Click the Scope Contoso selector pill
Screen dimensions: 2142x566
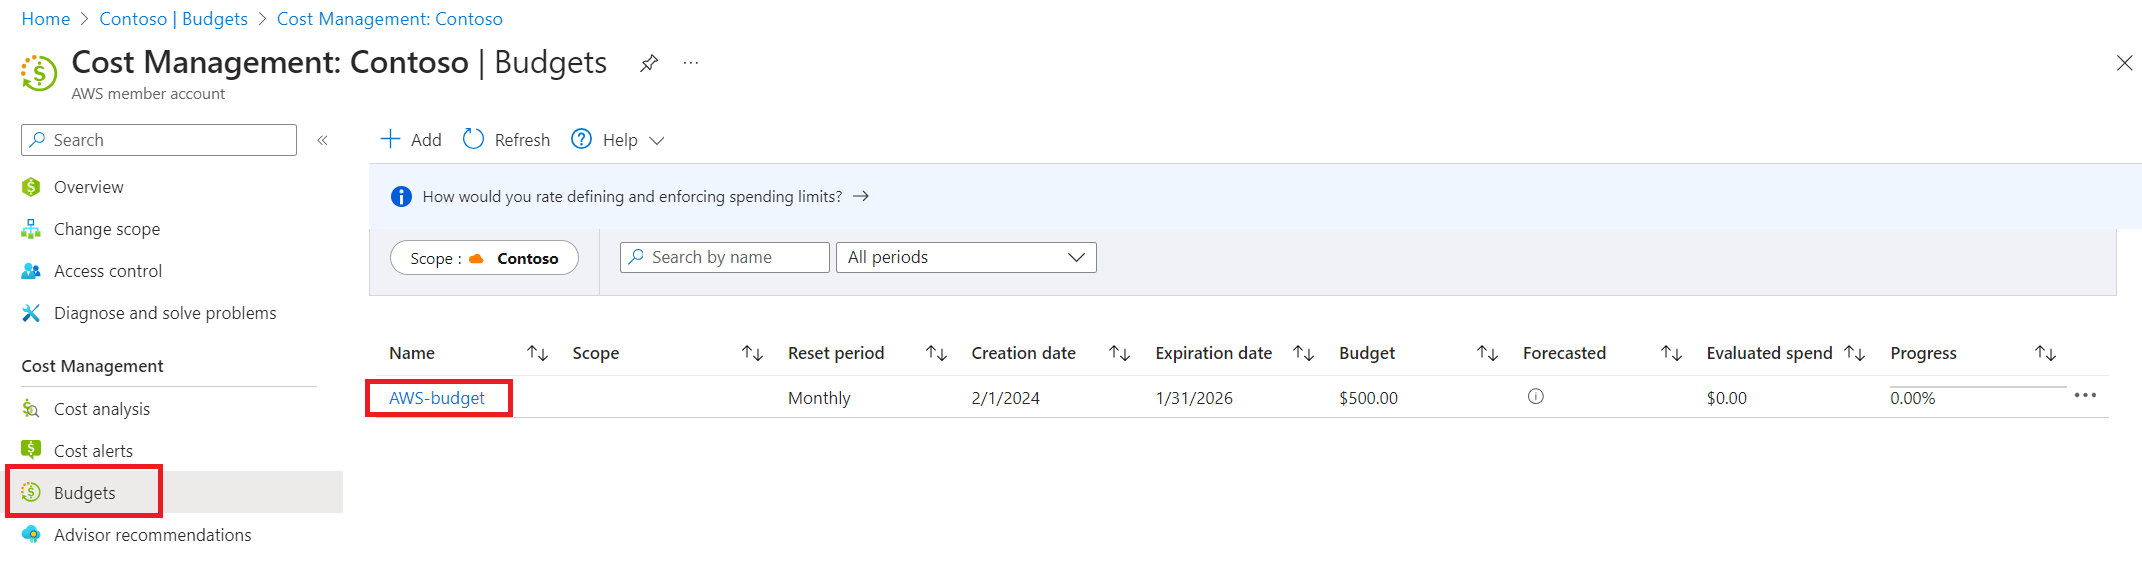coord(484,258)
